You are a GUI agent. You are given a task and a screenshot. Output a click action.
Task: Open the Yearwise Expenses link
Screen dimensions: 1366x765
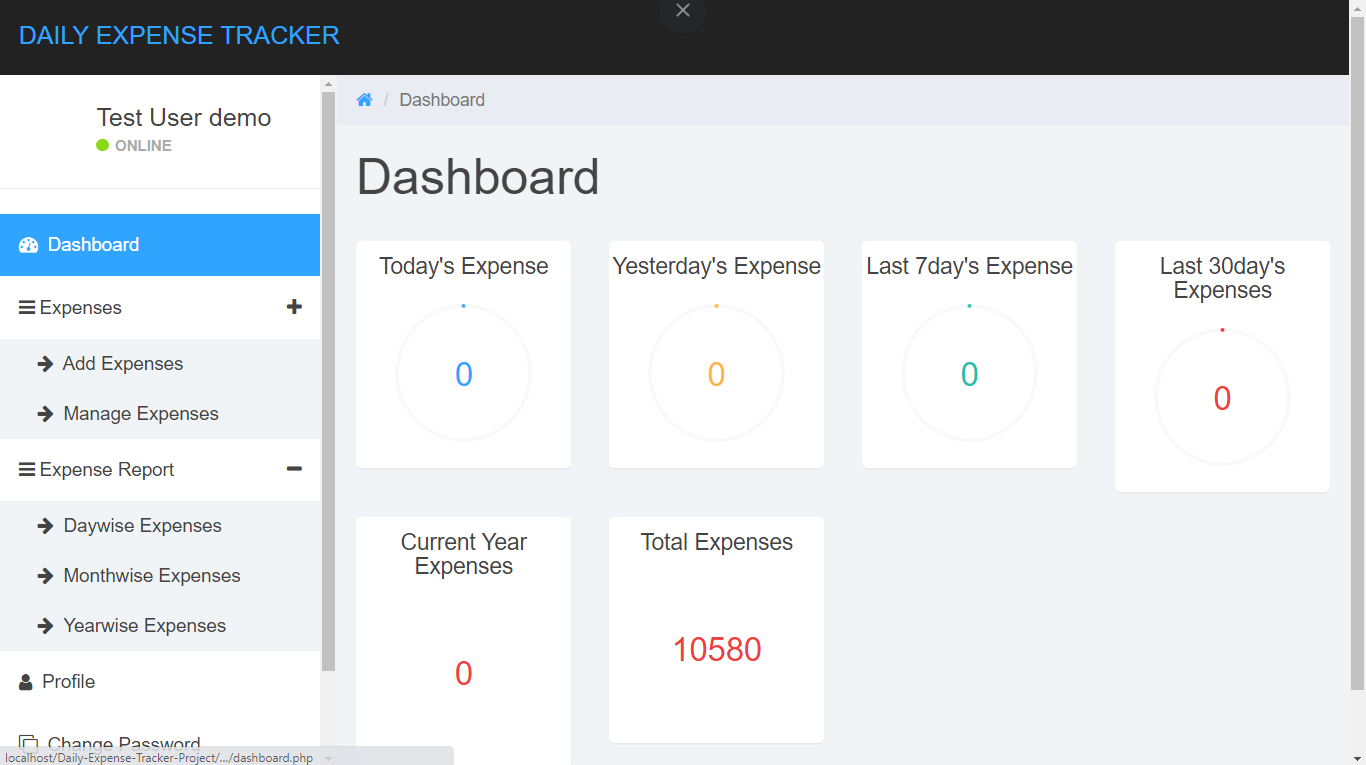(x=144, y=625)
